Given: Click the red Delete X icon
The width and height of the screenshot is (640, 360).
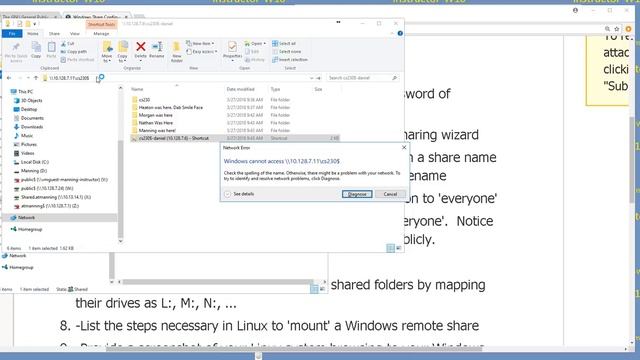Looking at the screenshot, I should click(140, 47).
